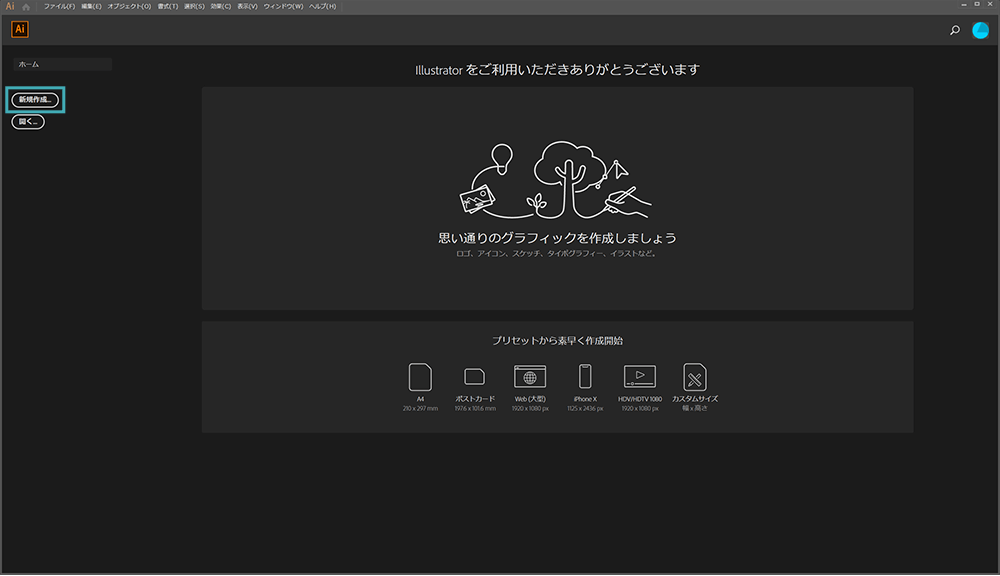This screenshot has width=1000, height=576.
Task: Click the small Ai icon in title bar
Action: pos(10,6)
